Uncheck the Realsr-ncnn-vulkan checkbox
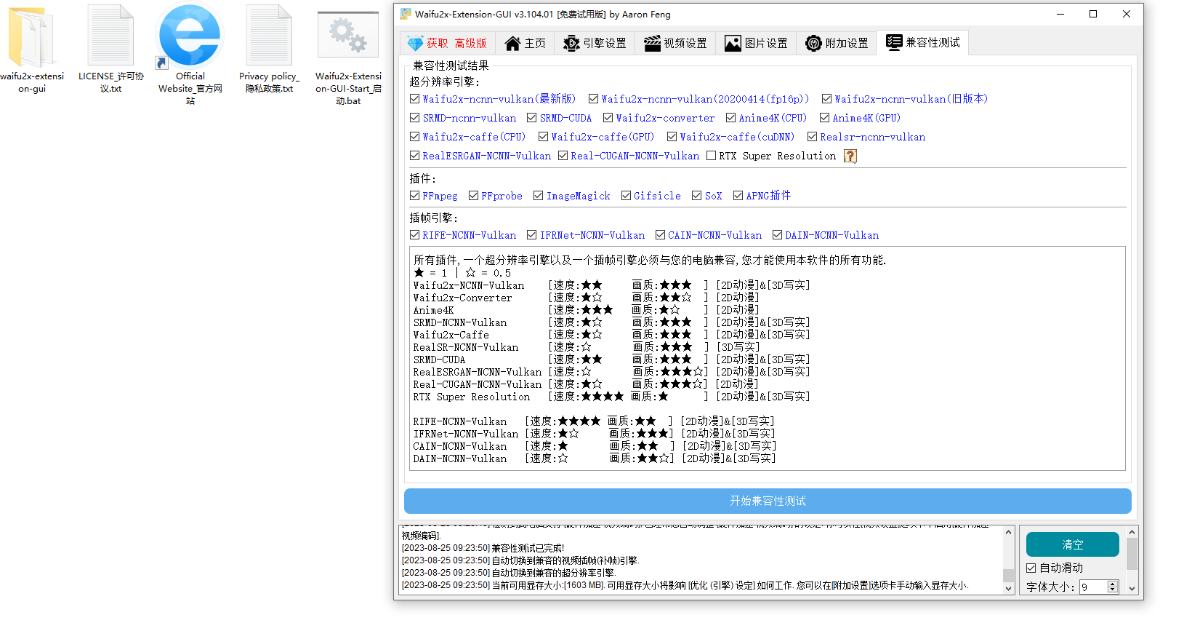The height and width of the screenshot is (631, 1200). click(x=811, y=137)
